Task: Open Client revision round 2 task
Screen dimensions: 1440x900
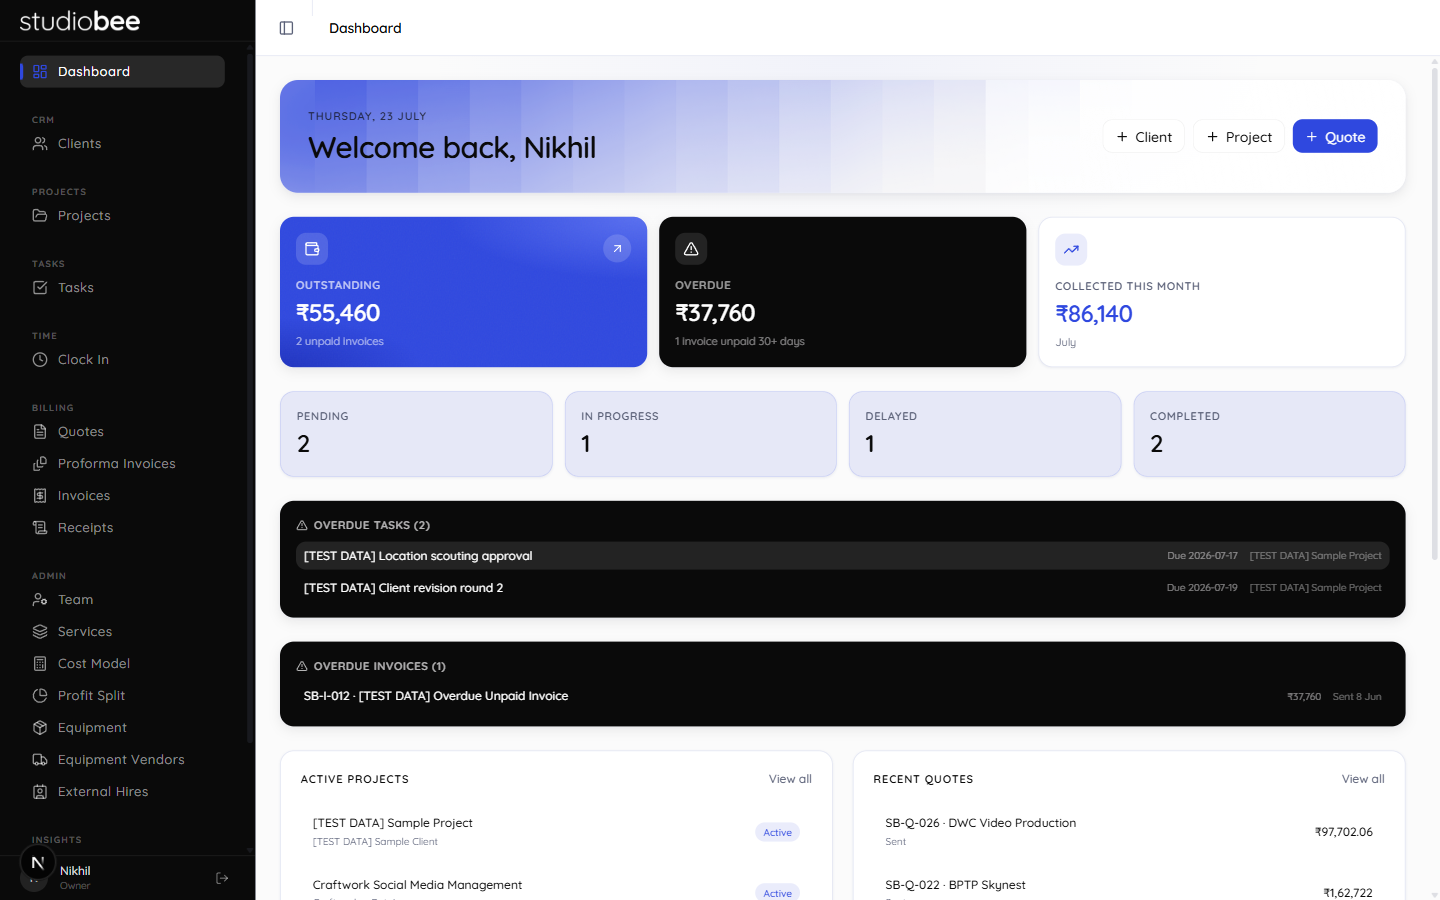Action: point(842,588)
